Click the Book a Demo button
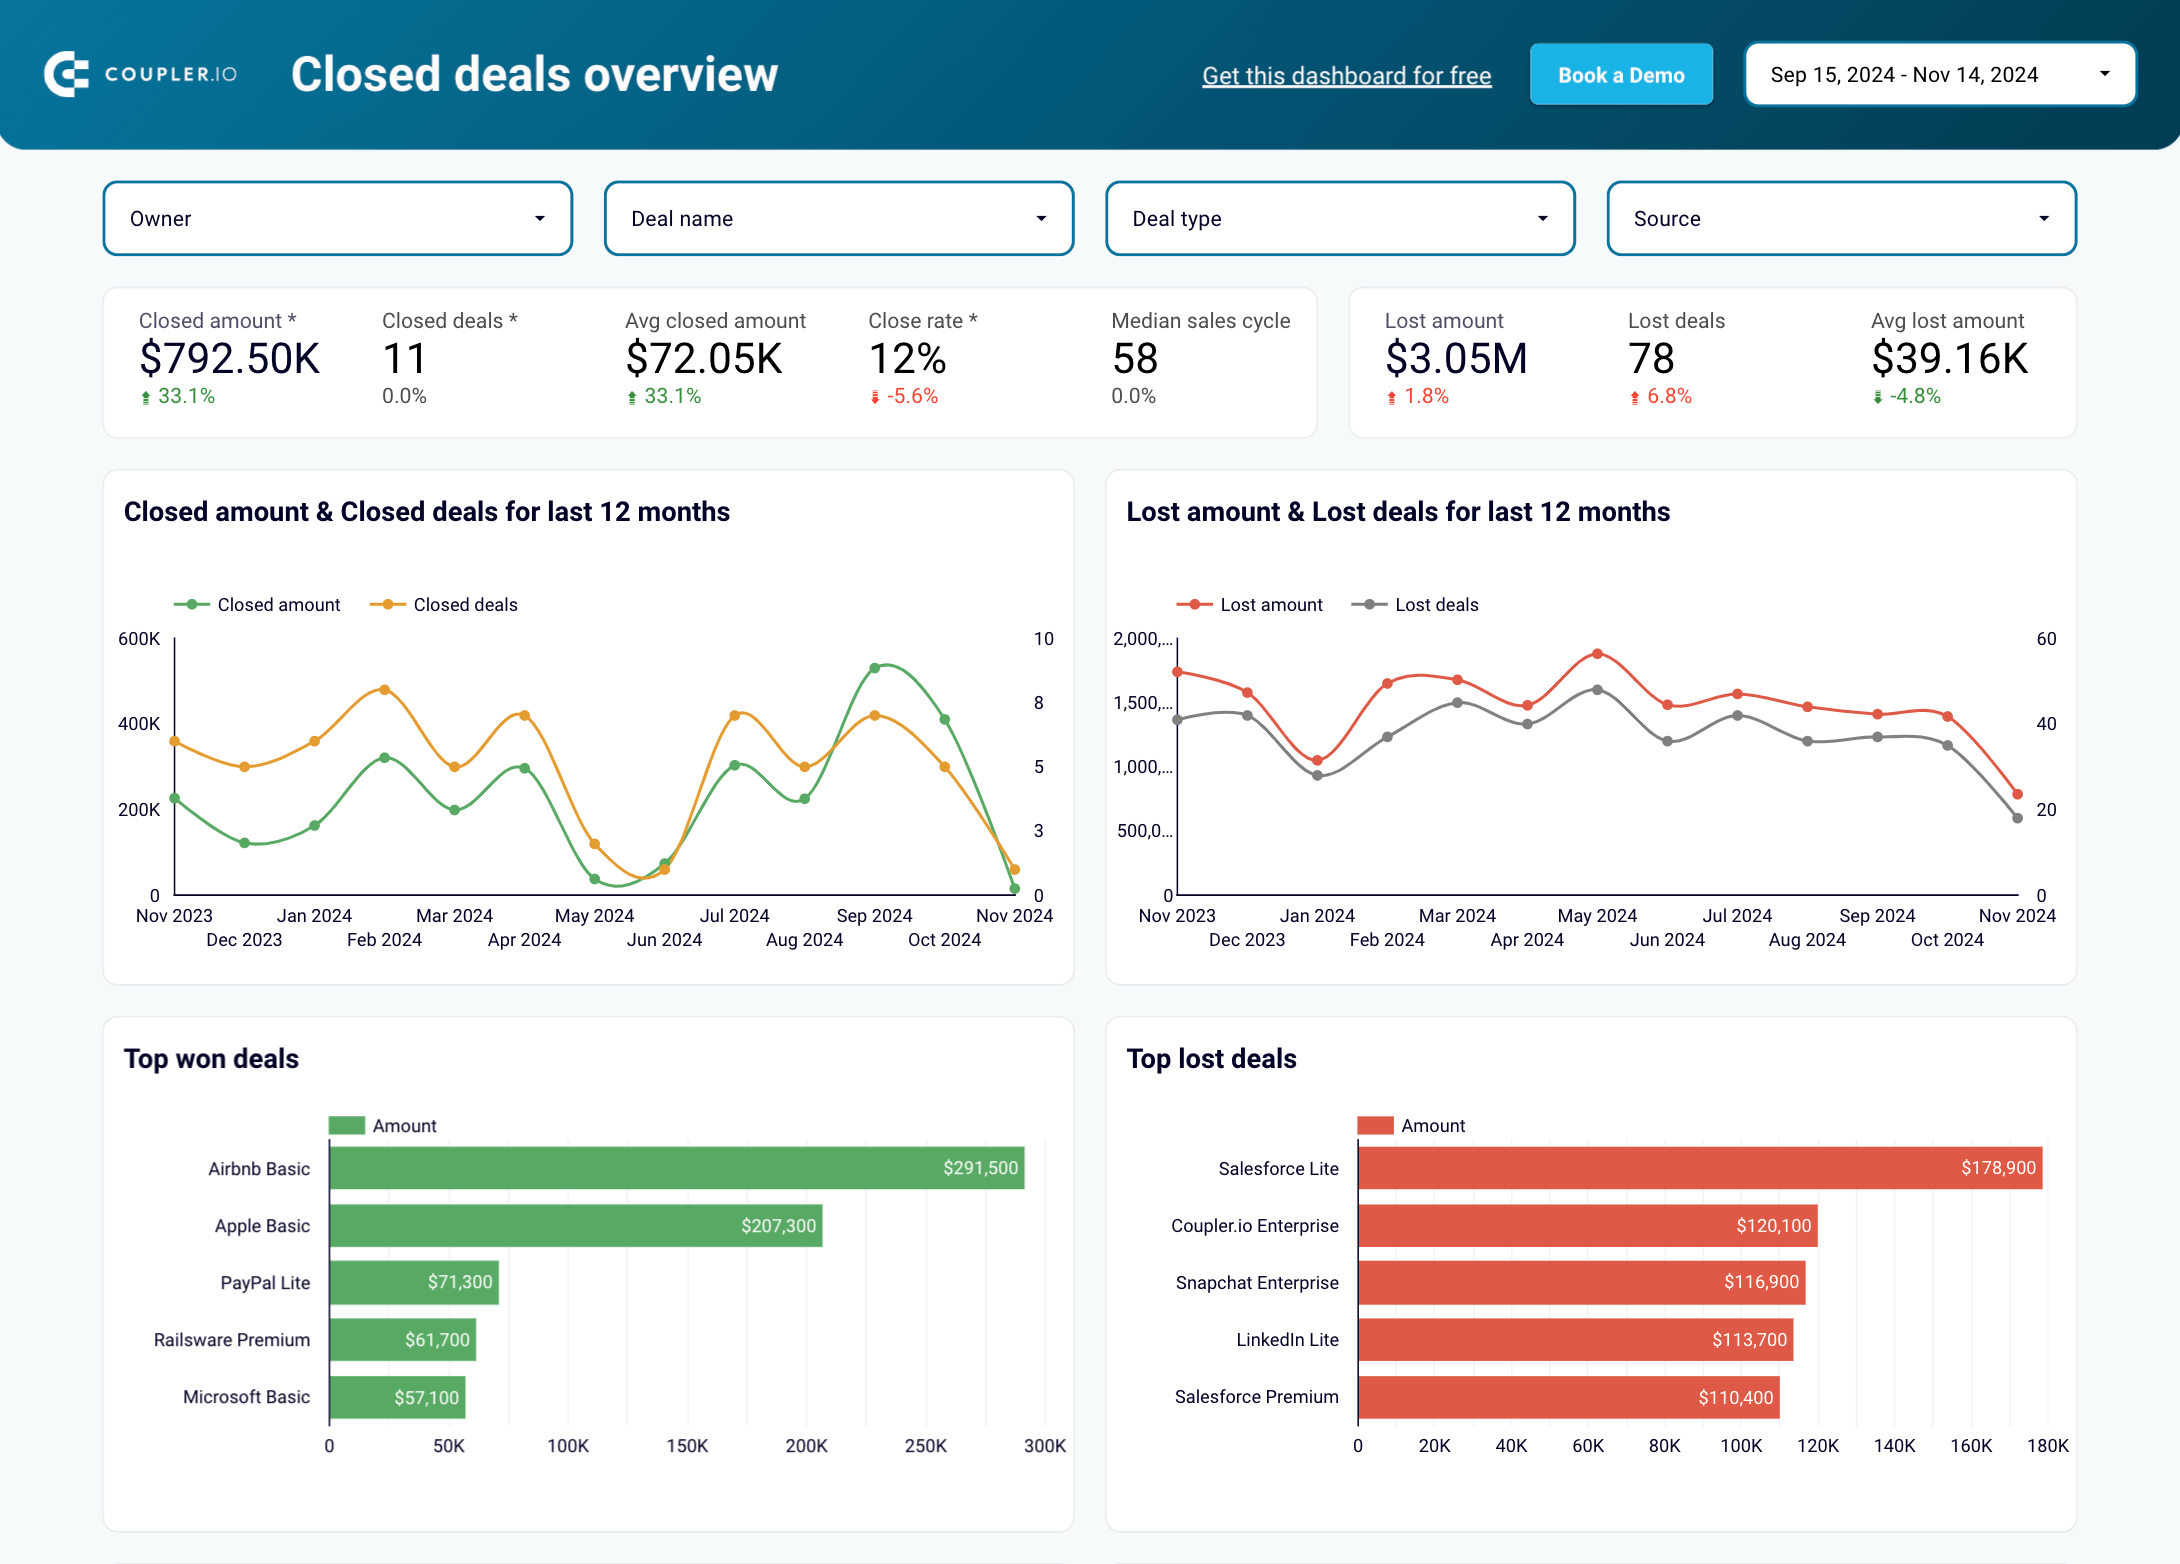Screen dimensions: 2180x1564 [x=1621, y=75]
